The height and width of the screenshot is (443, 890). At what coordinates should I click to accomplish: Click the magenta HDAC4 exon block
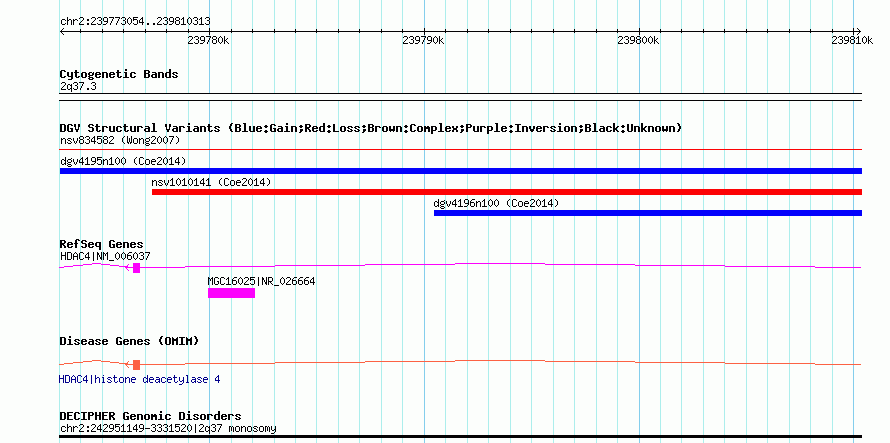coord(136,268)
